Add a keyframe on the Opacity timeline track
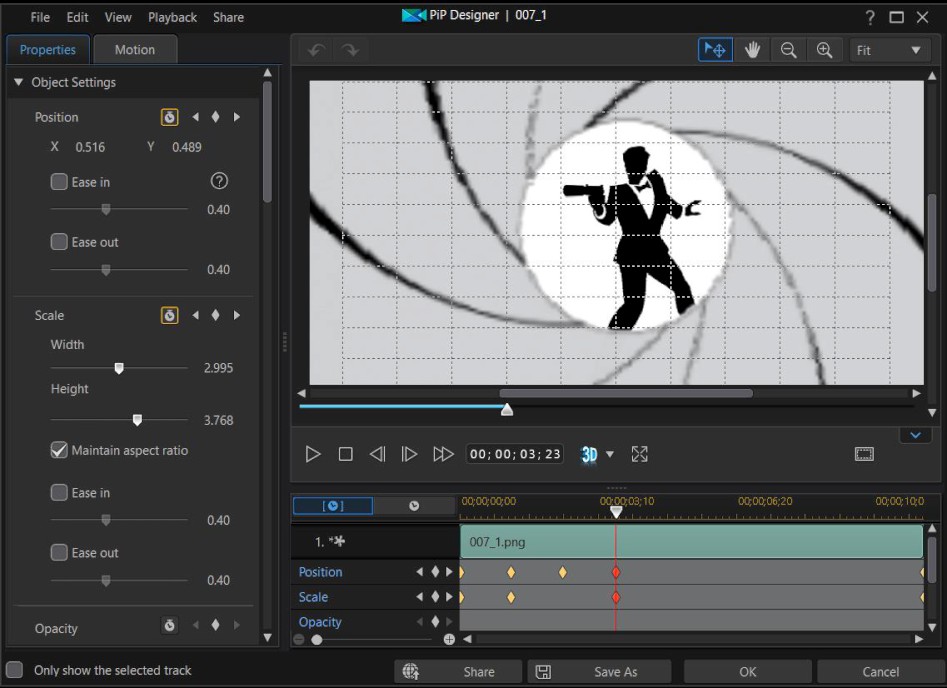The height and width of the screenshot is (688, 947). (435, 622)
